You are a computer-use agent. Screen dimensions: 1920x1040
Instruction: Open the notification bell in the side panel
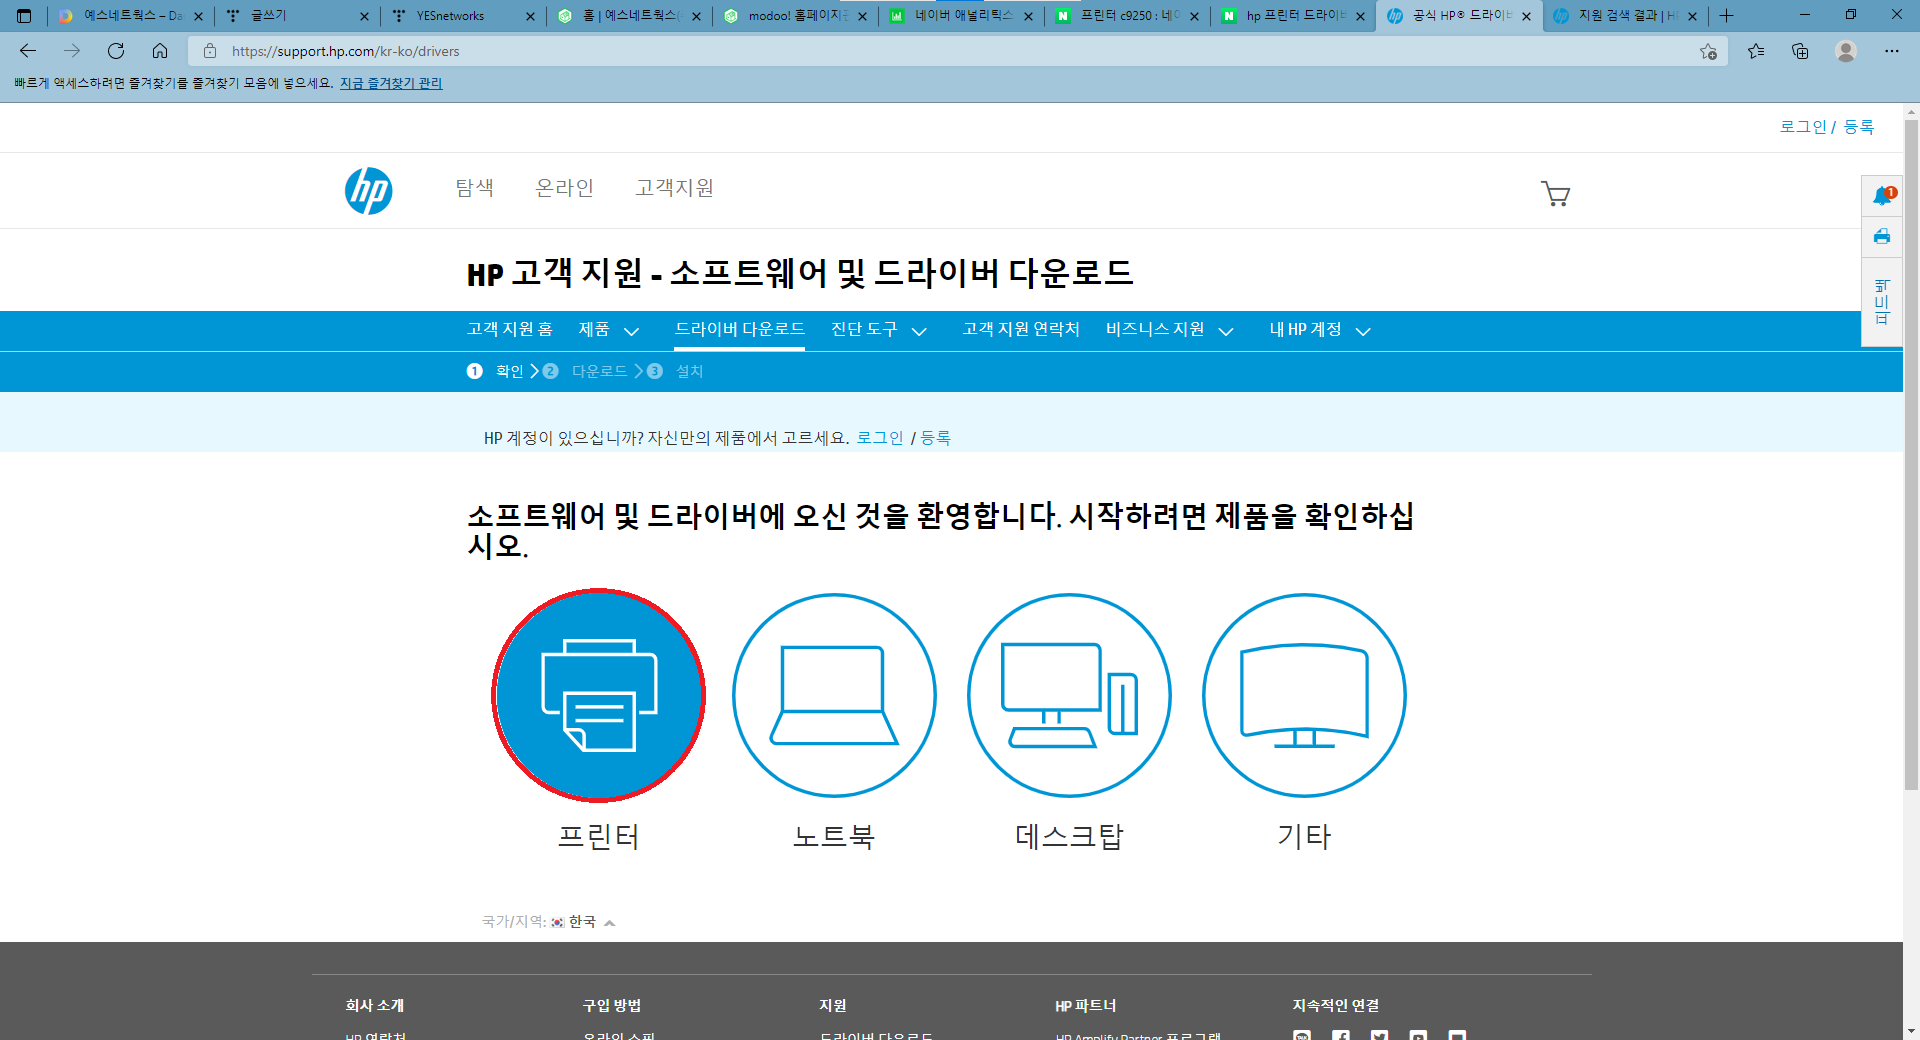[x=1883, y=195]
